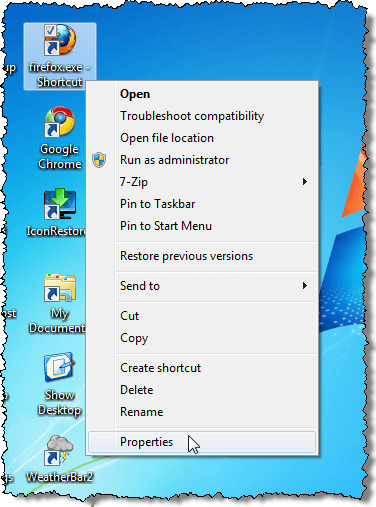This screenshot has height=507, width=376.
Task: Open the Send to entry
Action: [202, 286]
